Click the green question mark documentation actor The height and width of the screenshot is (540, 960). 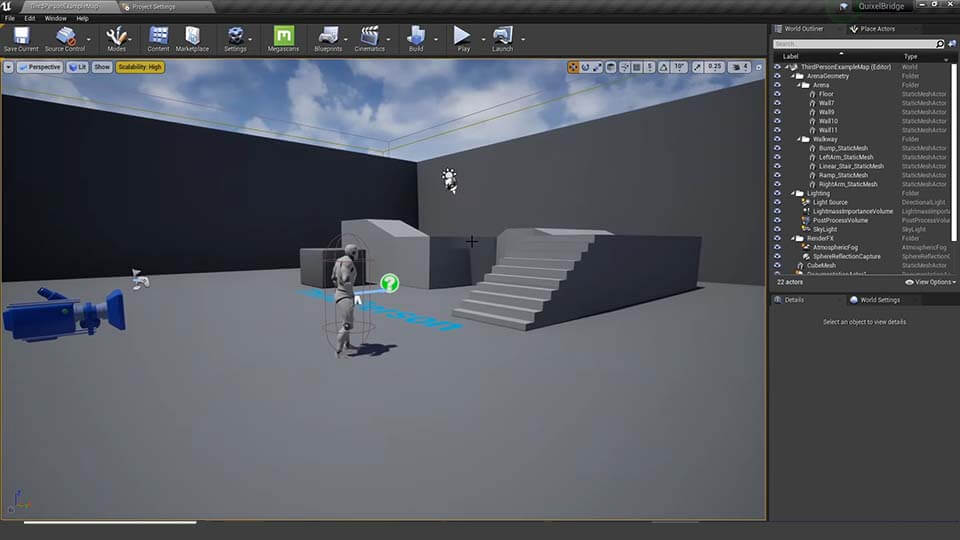[389, 283]
